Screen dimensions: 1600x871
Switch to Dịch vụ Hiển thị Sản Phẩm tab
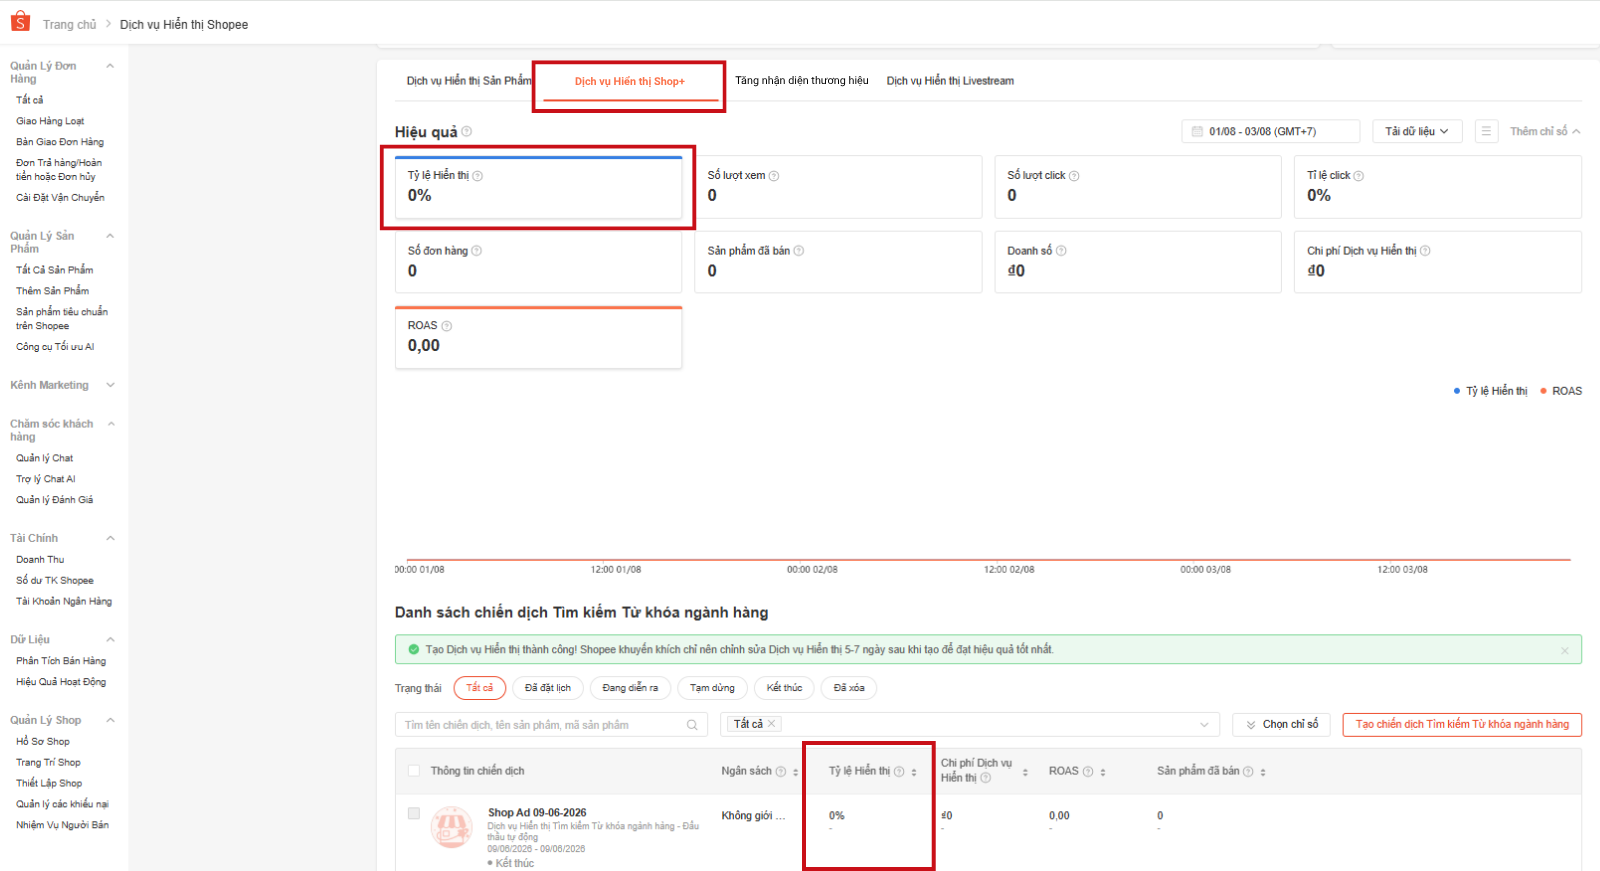469,81
